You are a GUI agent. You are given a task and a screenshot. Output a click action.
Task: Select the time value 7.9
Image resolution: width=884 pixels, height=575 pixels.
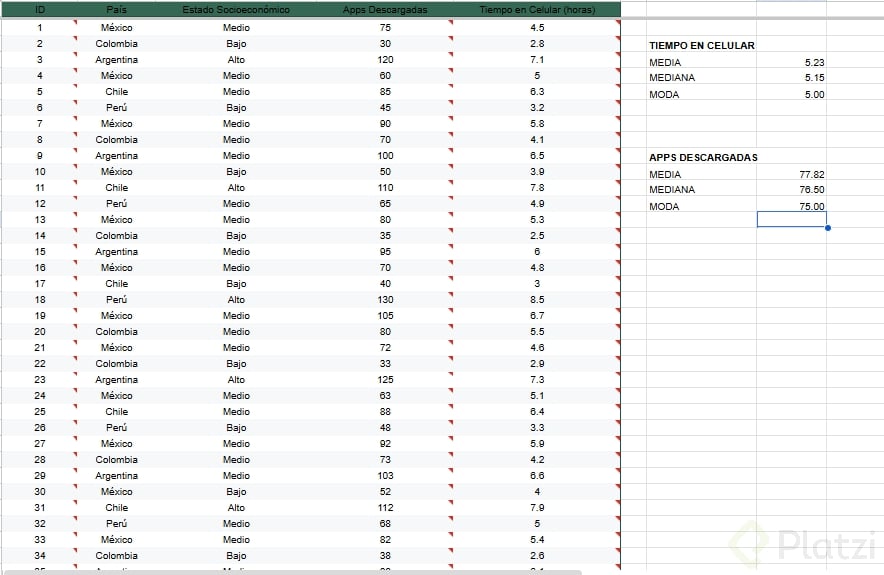pyautogui.click(x=537, y=508)
